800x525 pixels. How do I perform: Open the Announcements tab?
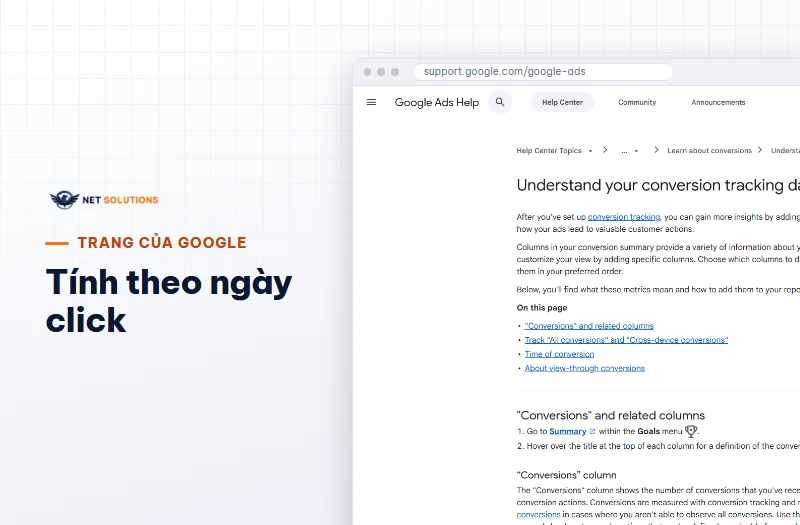tap(718, 102)
